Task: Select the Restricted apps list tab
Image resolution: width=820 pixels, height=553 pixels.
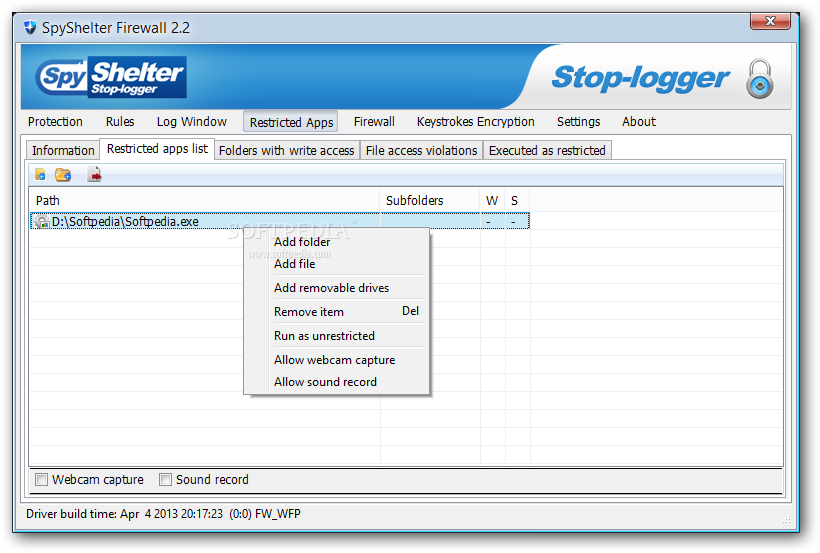Action: (157, 149)
